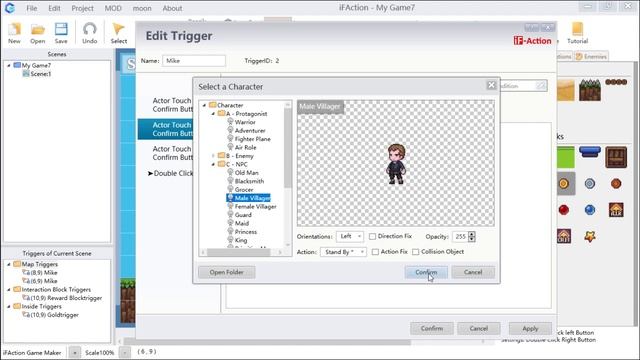Screen dimensions: 640x360
Task: Open the MOD menu
Action: click(x=113, y=8)
